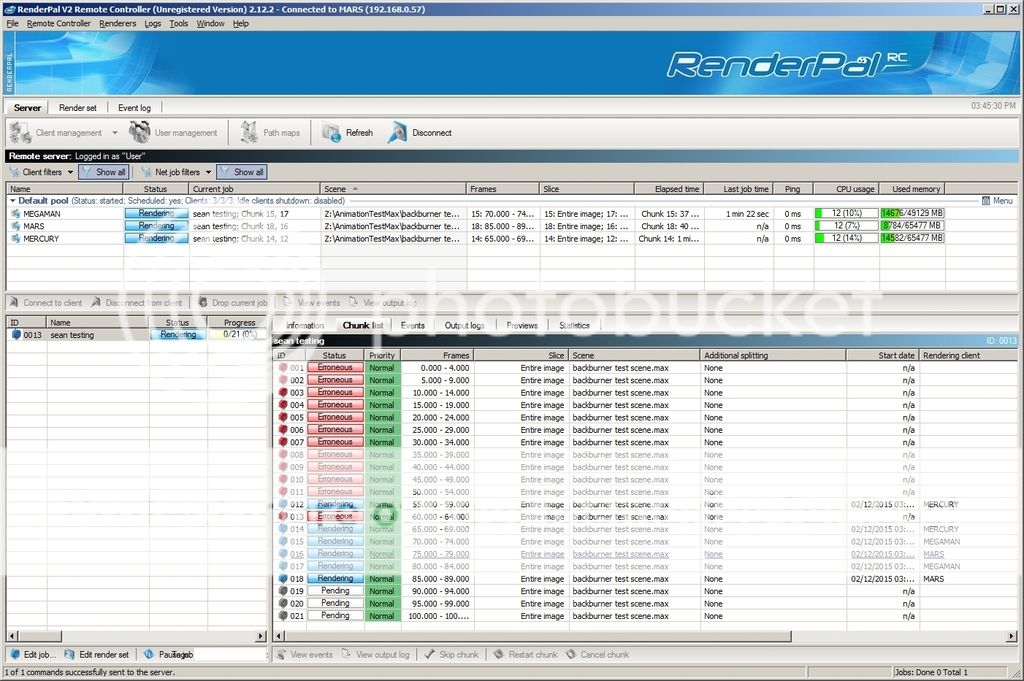
Task: Open the Information tab of the job
Action: [x=305, y=325]
